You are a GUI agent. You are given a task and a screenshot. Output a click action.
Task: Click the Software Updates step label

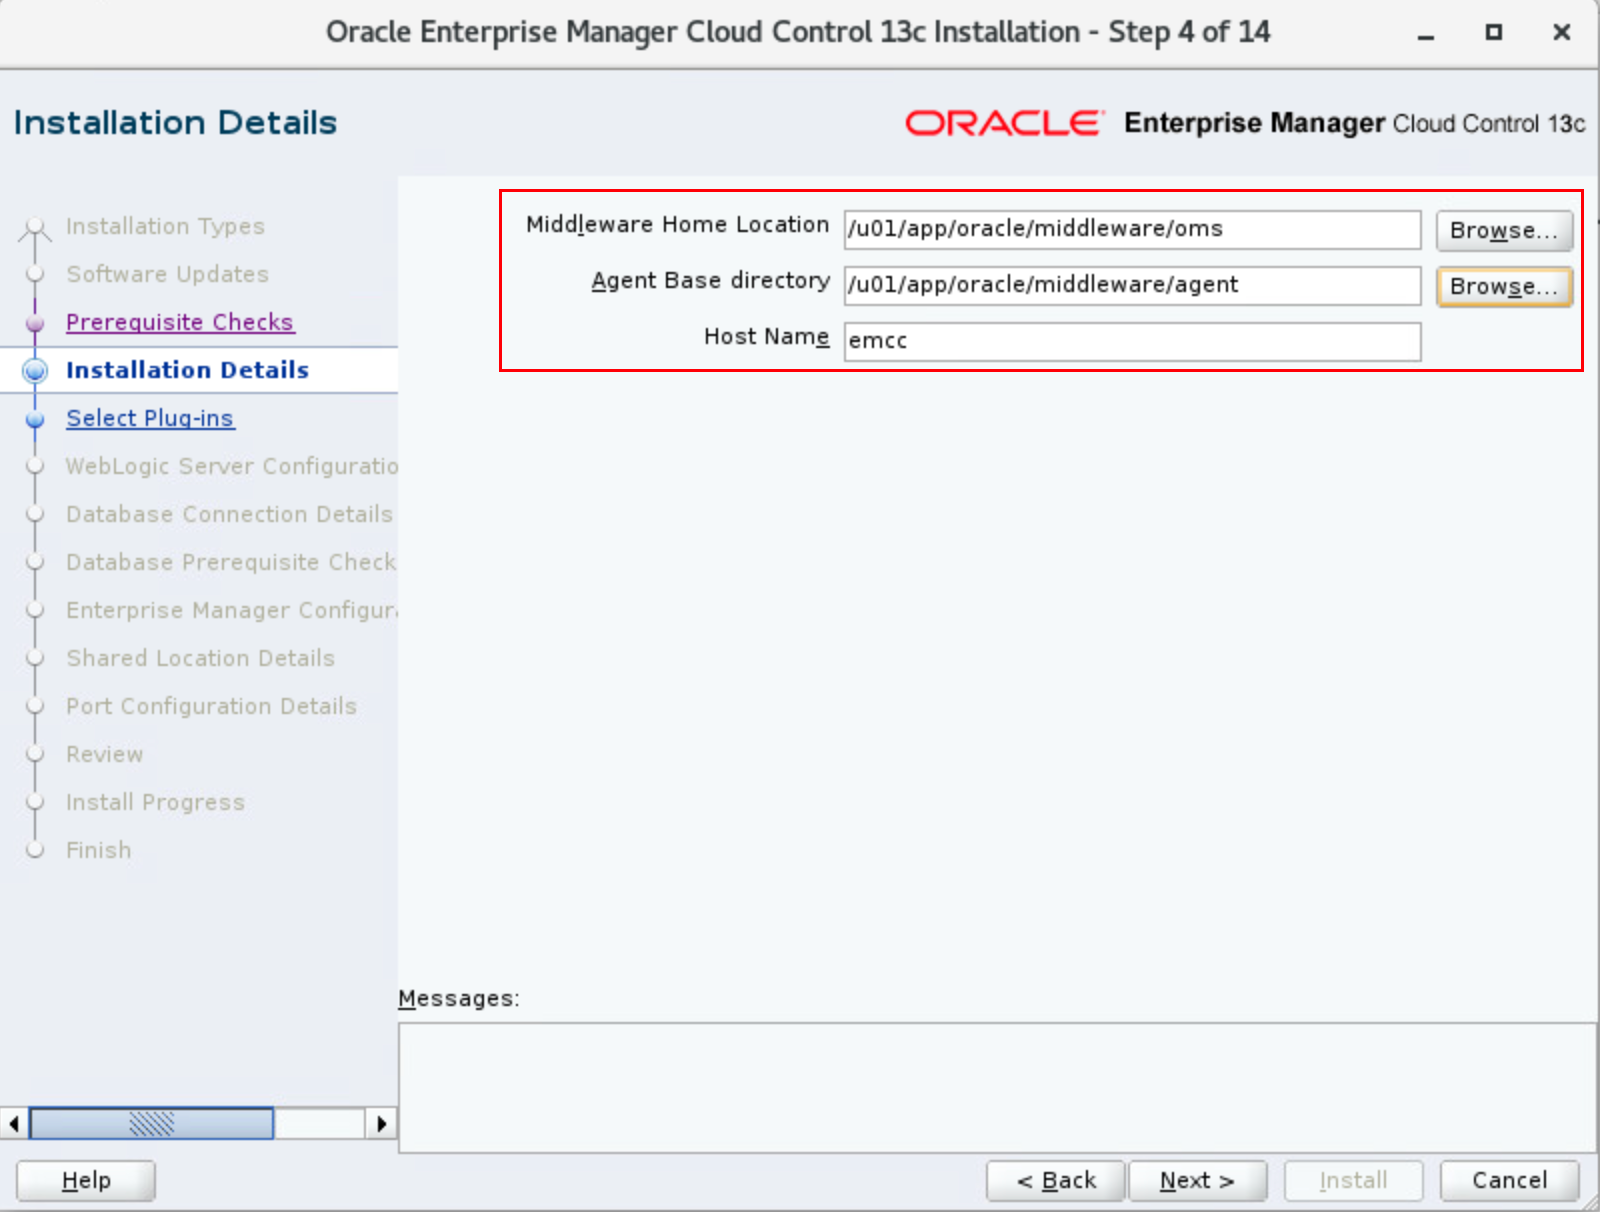(167, 274)
